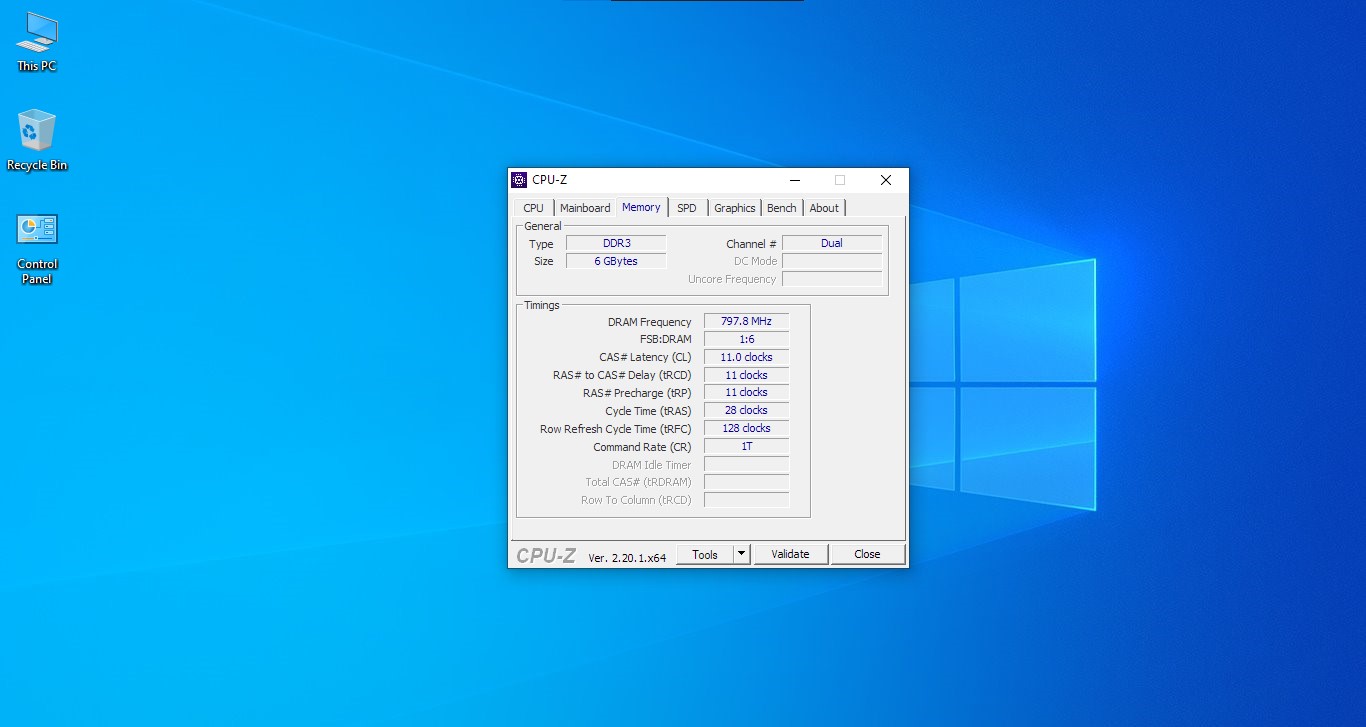Click the Row Refresh Cycle Time (tRFC) label
1366x727 pixels.
coord(615,429)
